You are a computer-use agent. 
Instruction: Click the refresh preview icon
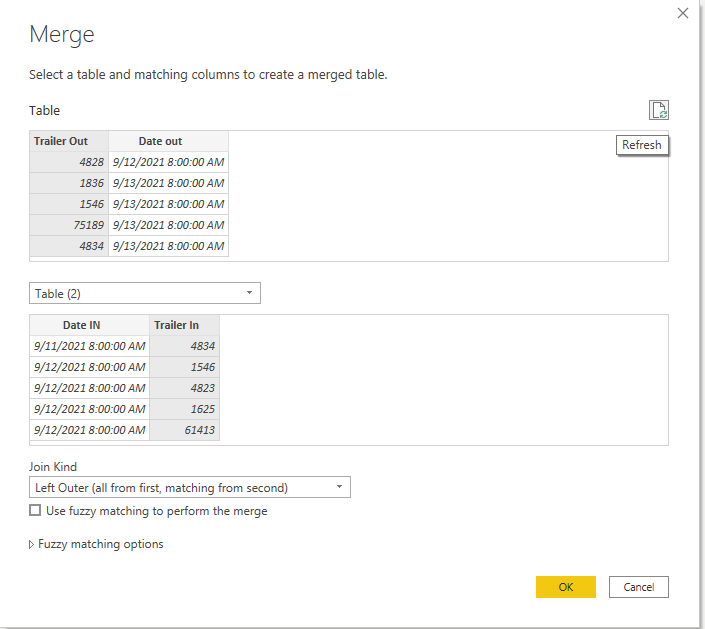659,110
